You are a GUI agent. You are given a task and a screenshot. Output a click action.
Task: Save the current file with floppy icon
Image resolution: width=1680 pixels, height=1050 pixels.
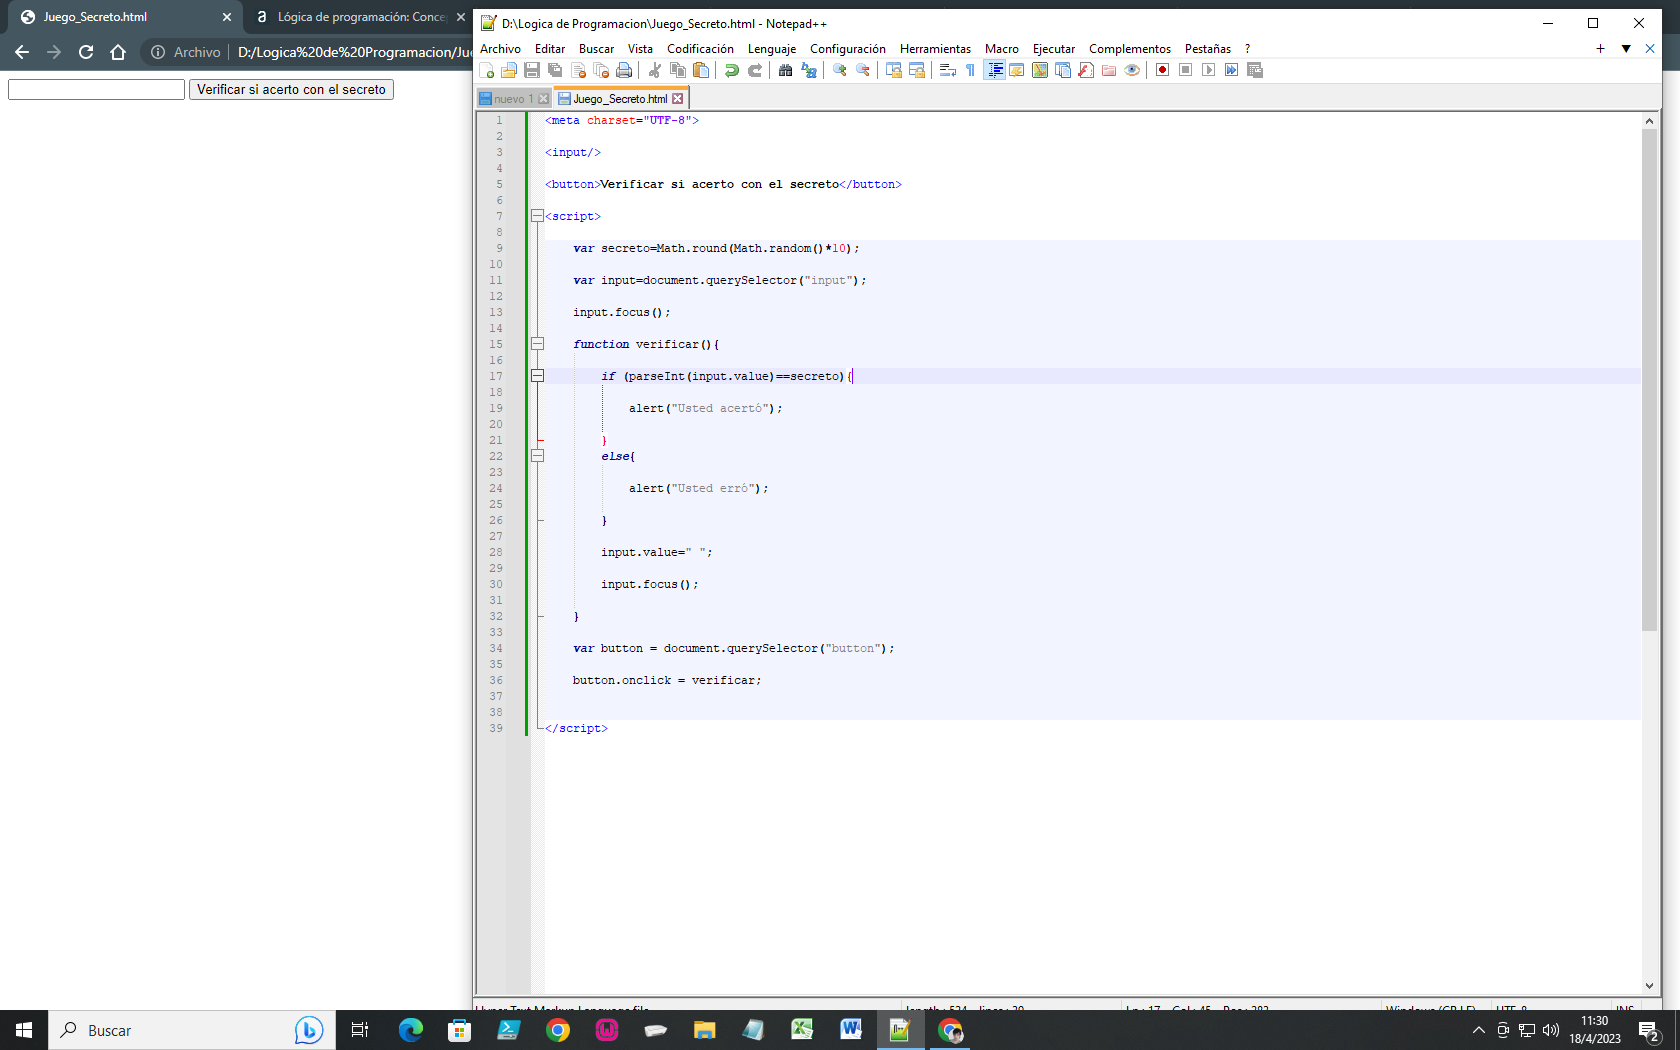[532, 70]
